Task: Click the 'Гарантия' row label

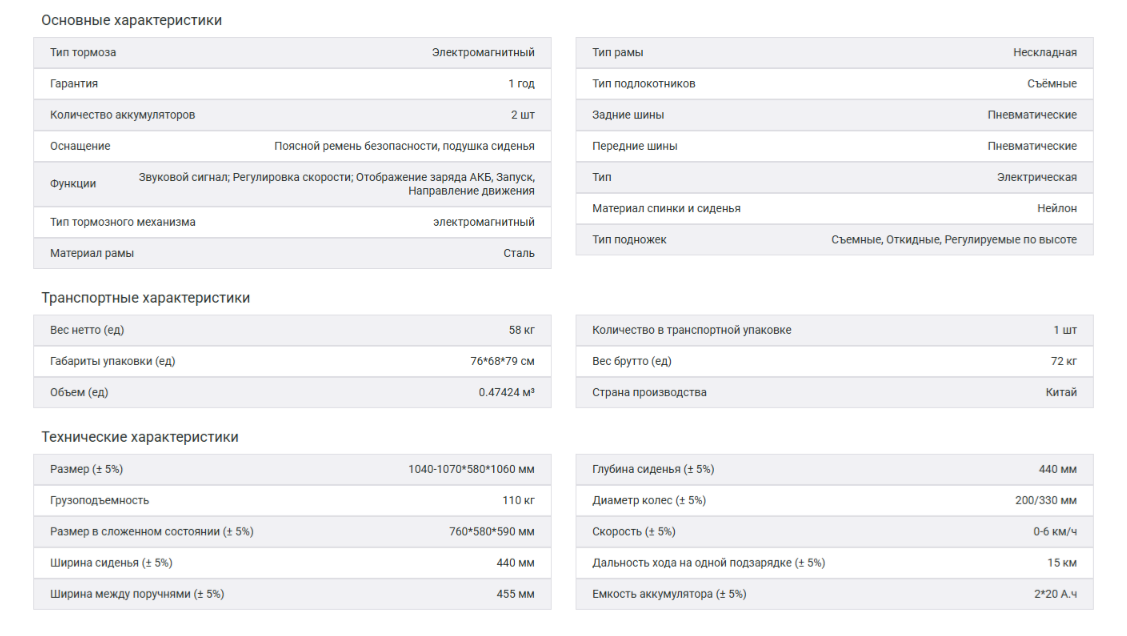Action: click(x=74, y=84)
